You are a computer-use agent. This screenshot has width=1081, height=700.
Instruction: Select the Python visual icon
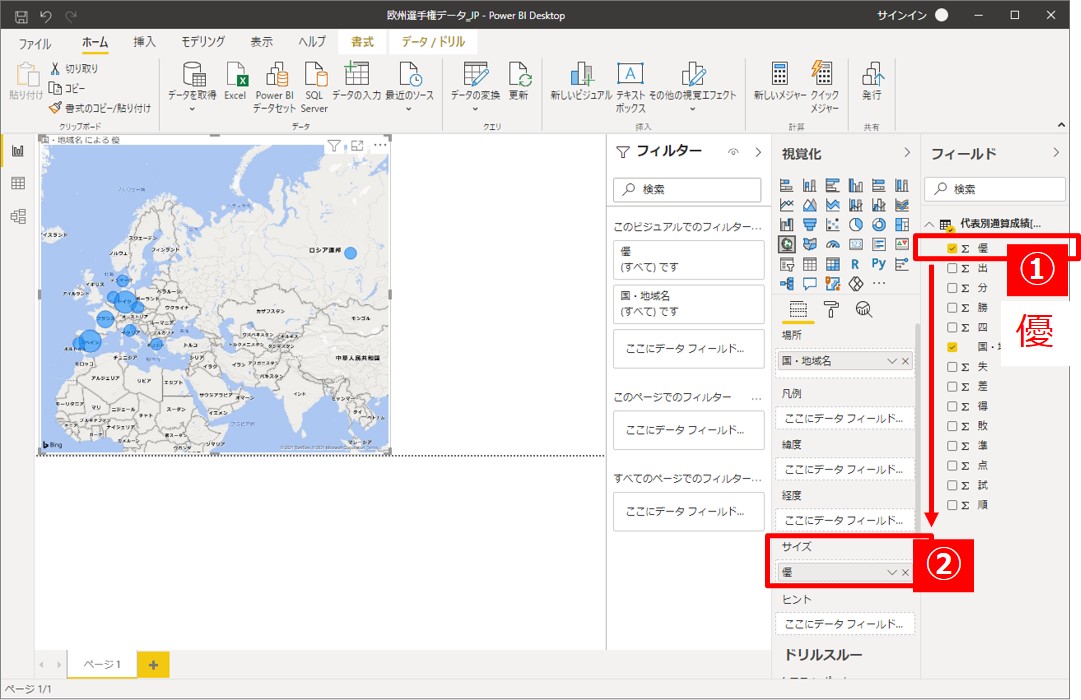click(878, 264)
